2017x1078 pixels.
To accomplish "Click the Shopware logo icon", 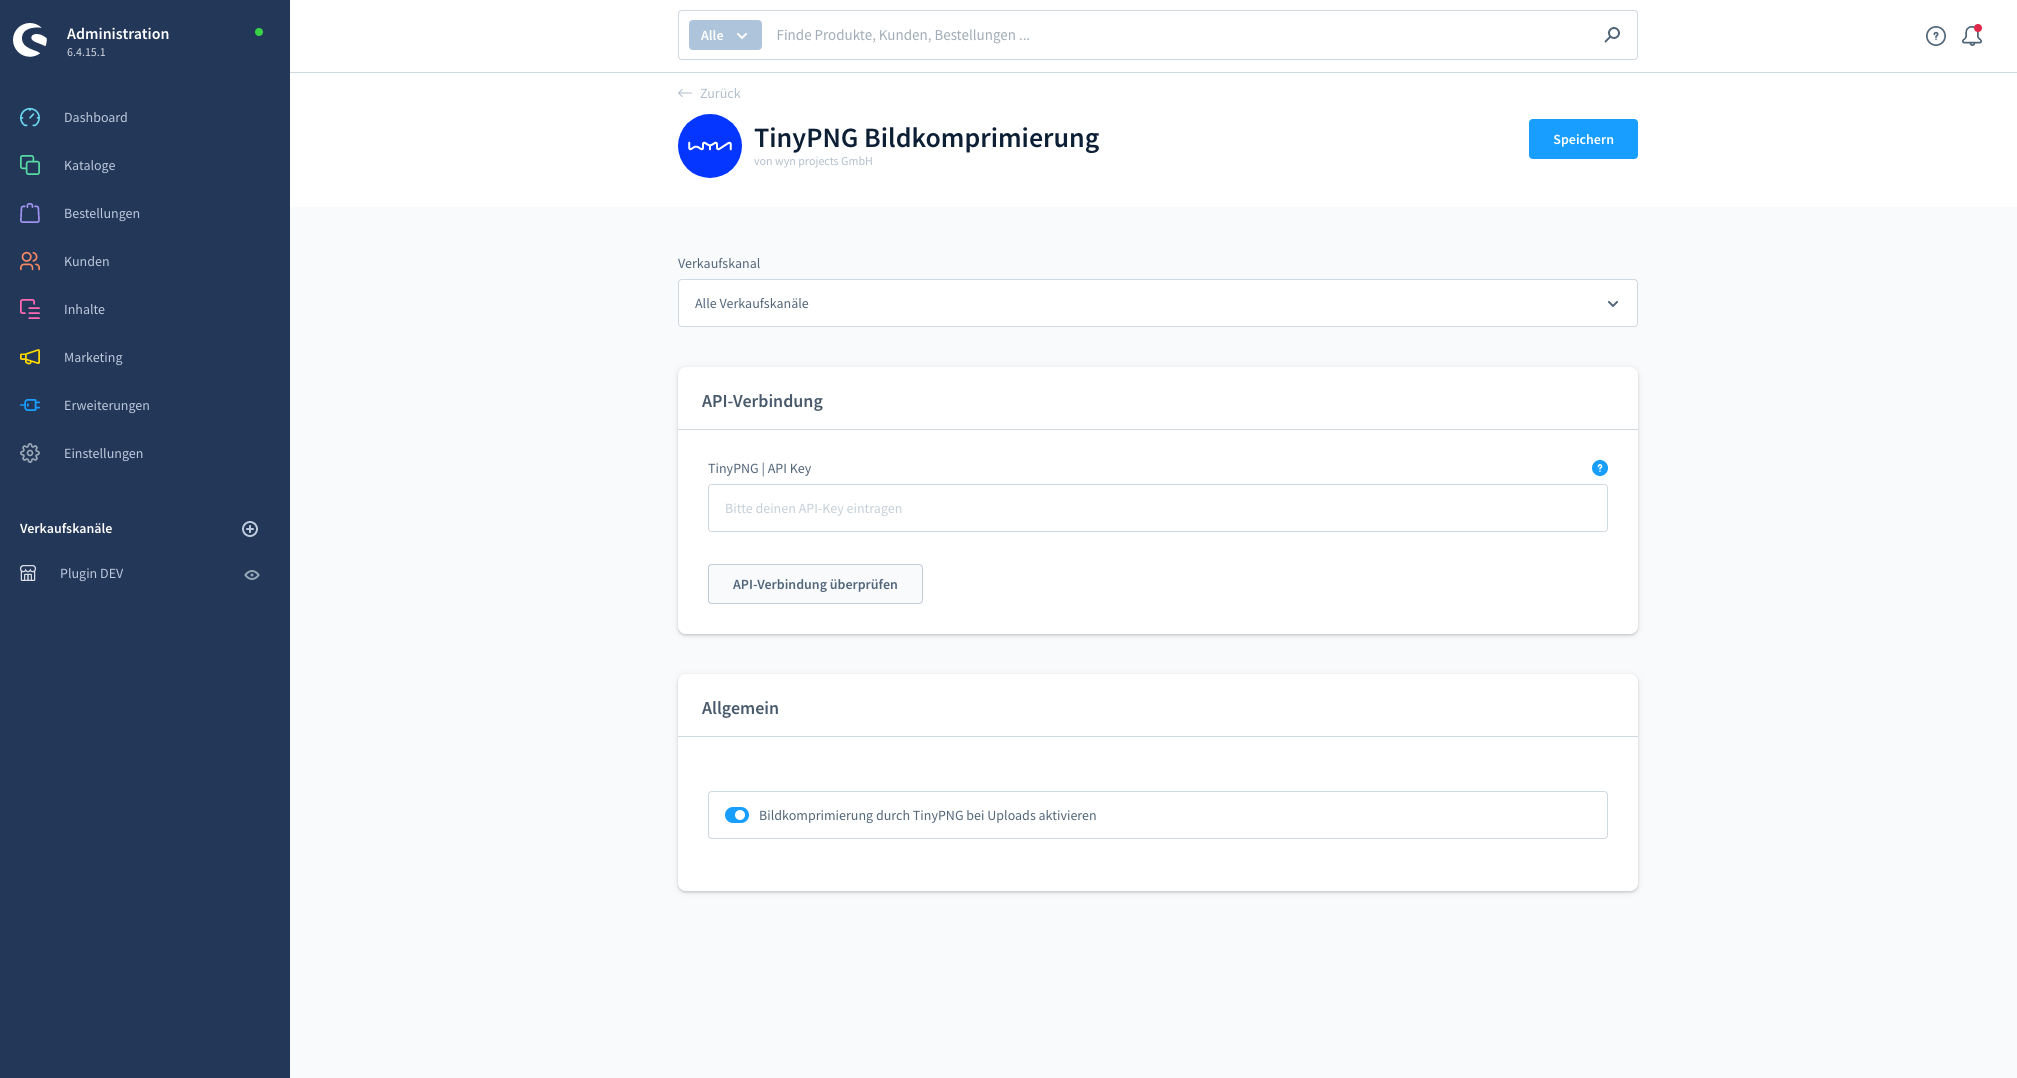I will (x=30, y=40).
